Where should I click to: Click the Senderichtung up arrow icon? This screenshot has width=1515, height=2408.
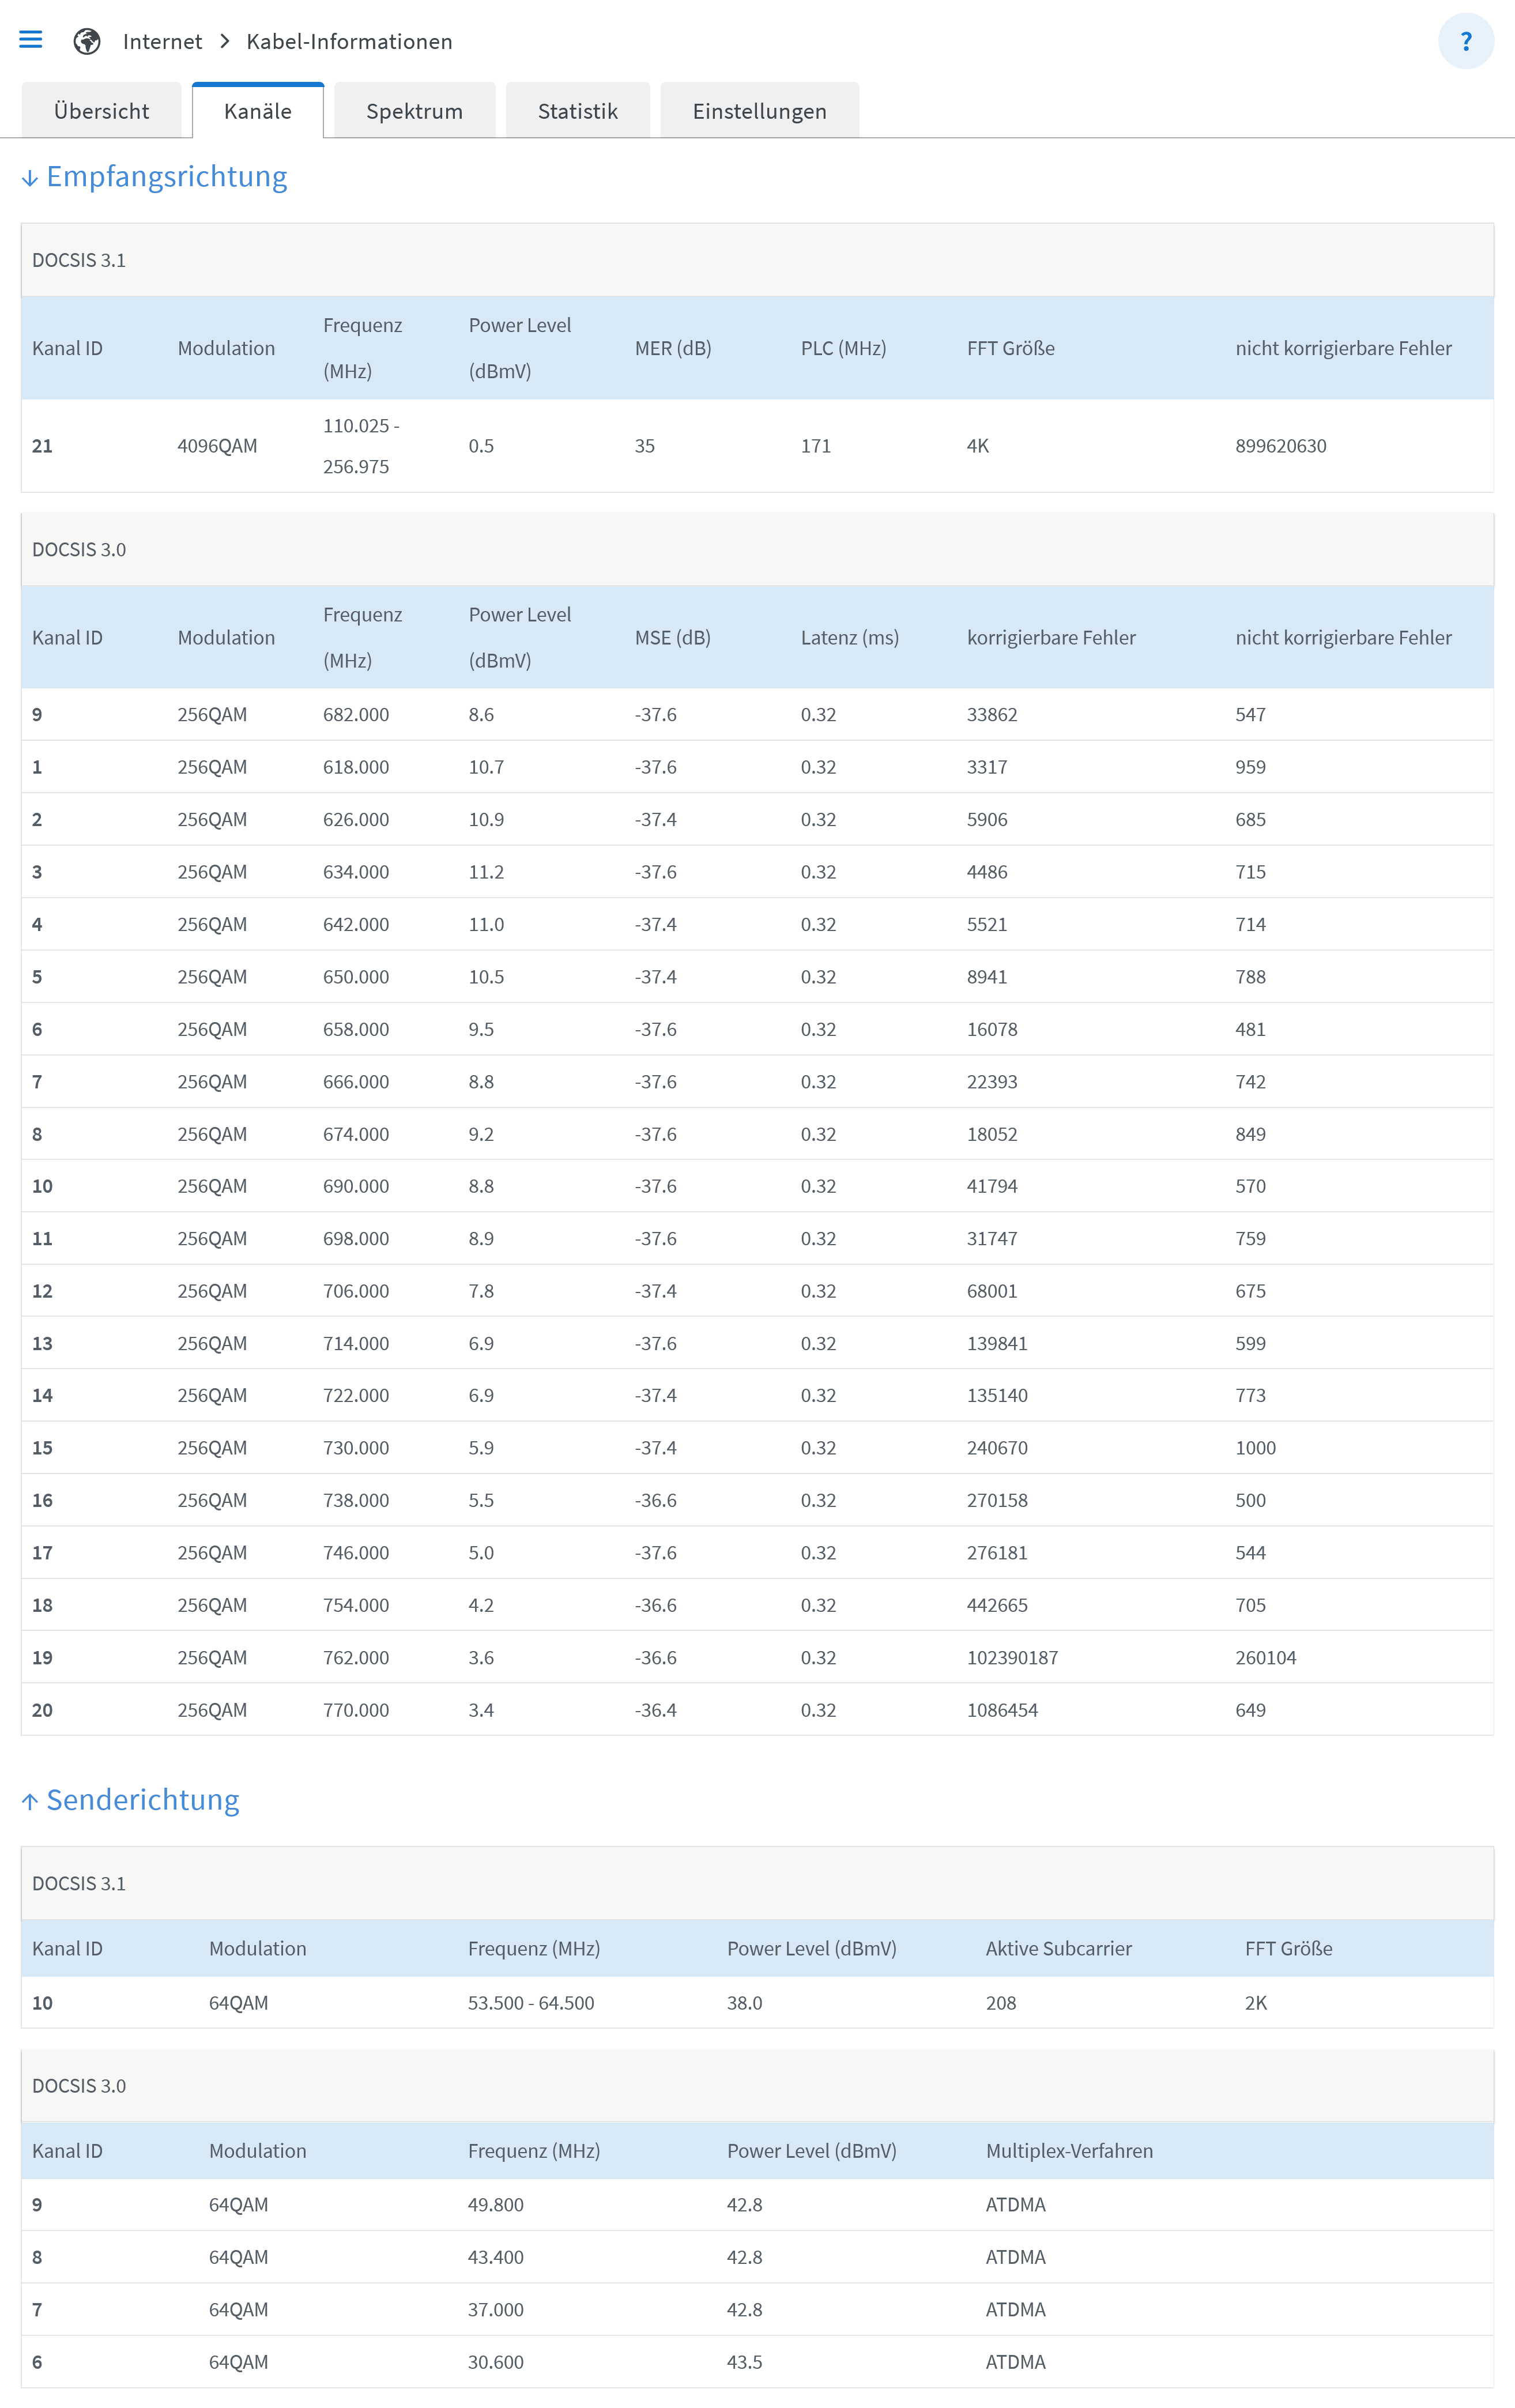[30, 1801]
